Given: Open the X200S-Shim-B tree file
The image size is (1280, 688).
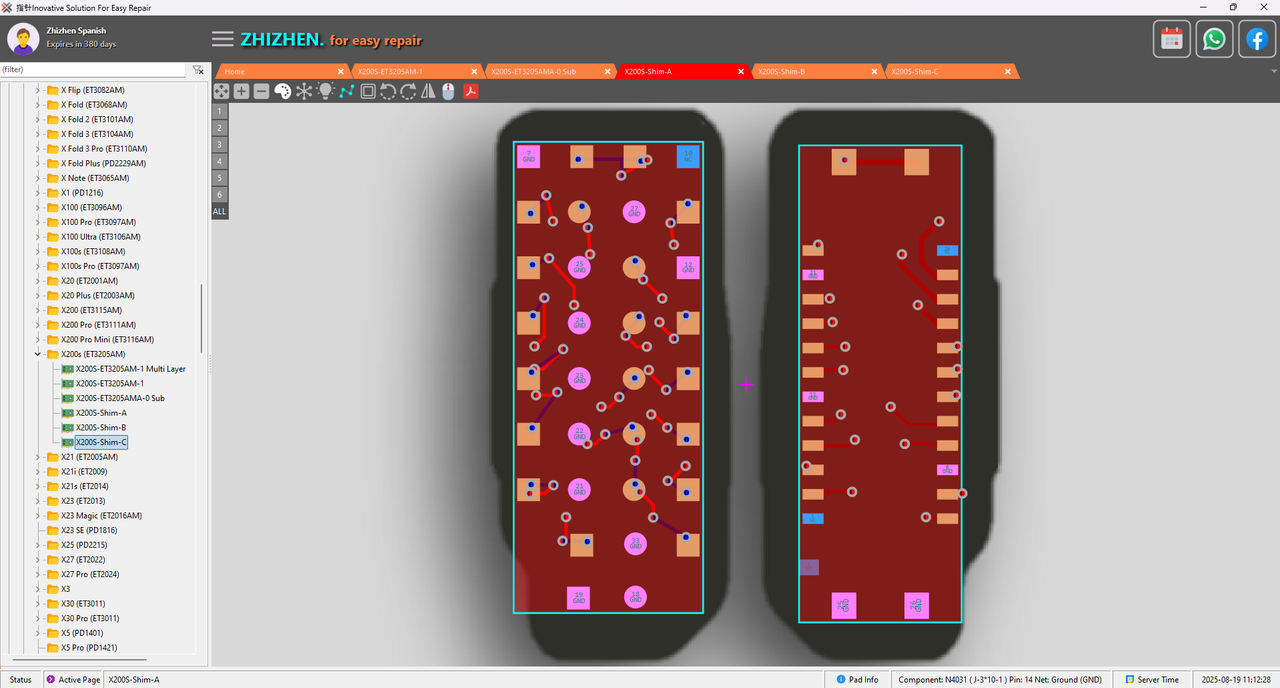Looking at the screenshot, I should (101, 427).
